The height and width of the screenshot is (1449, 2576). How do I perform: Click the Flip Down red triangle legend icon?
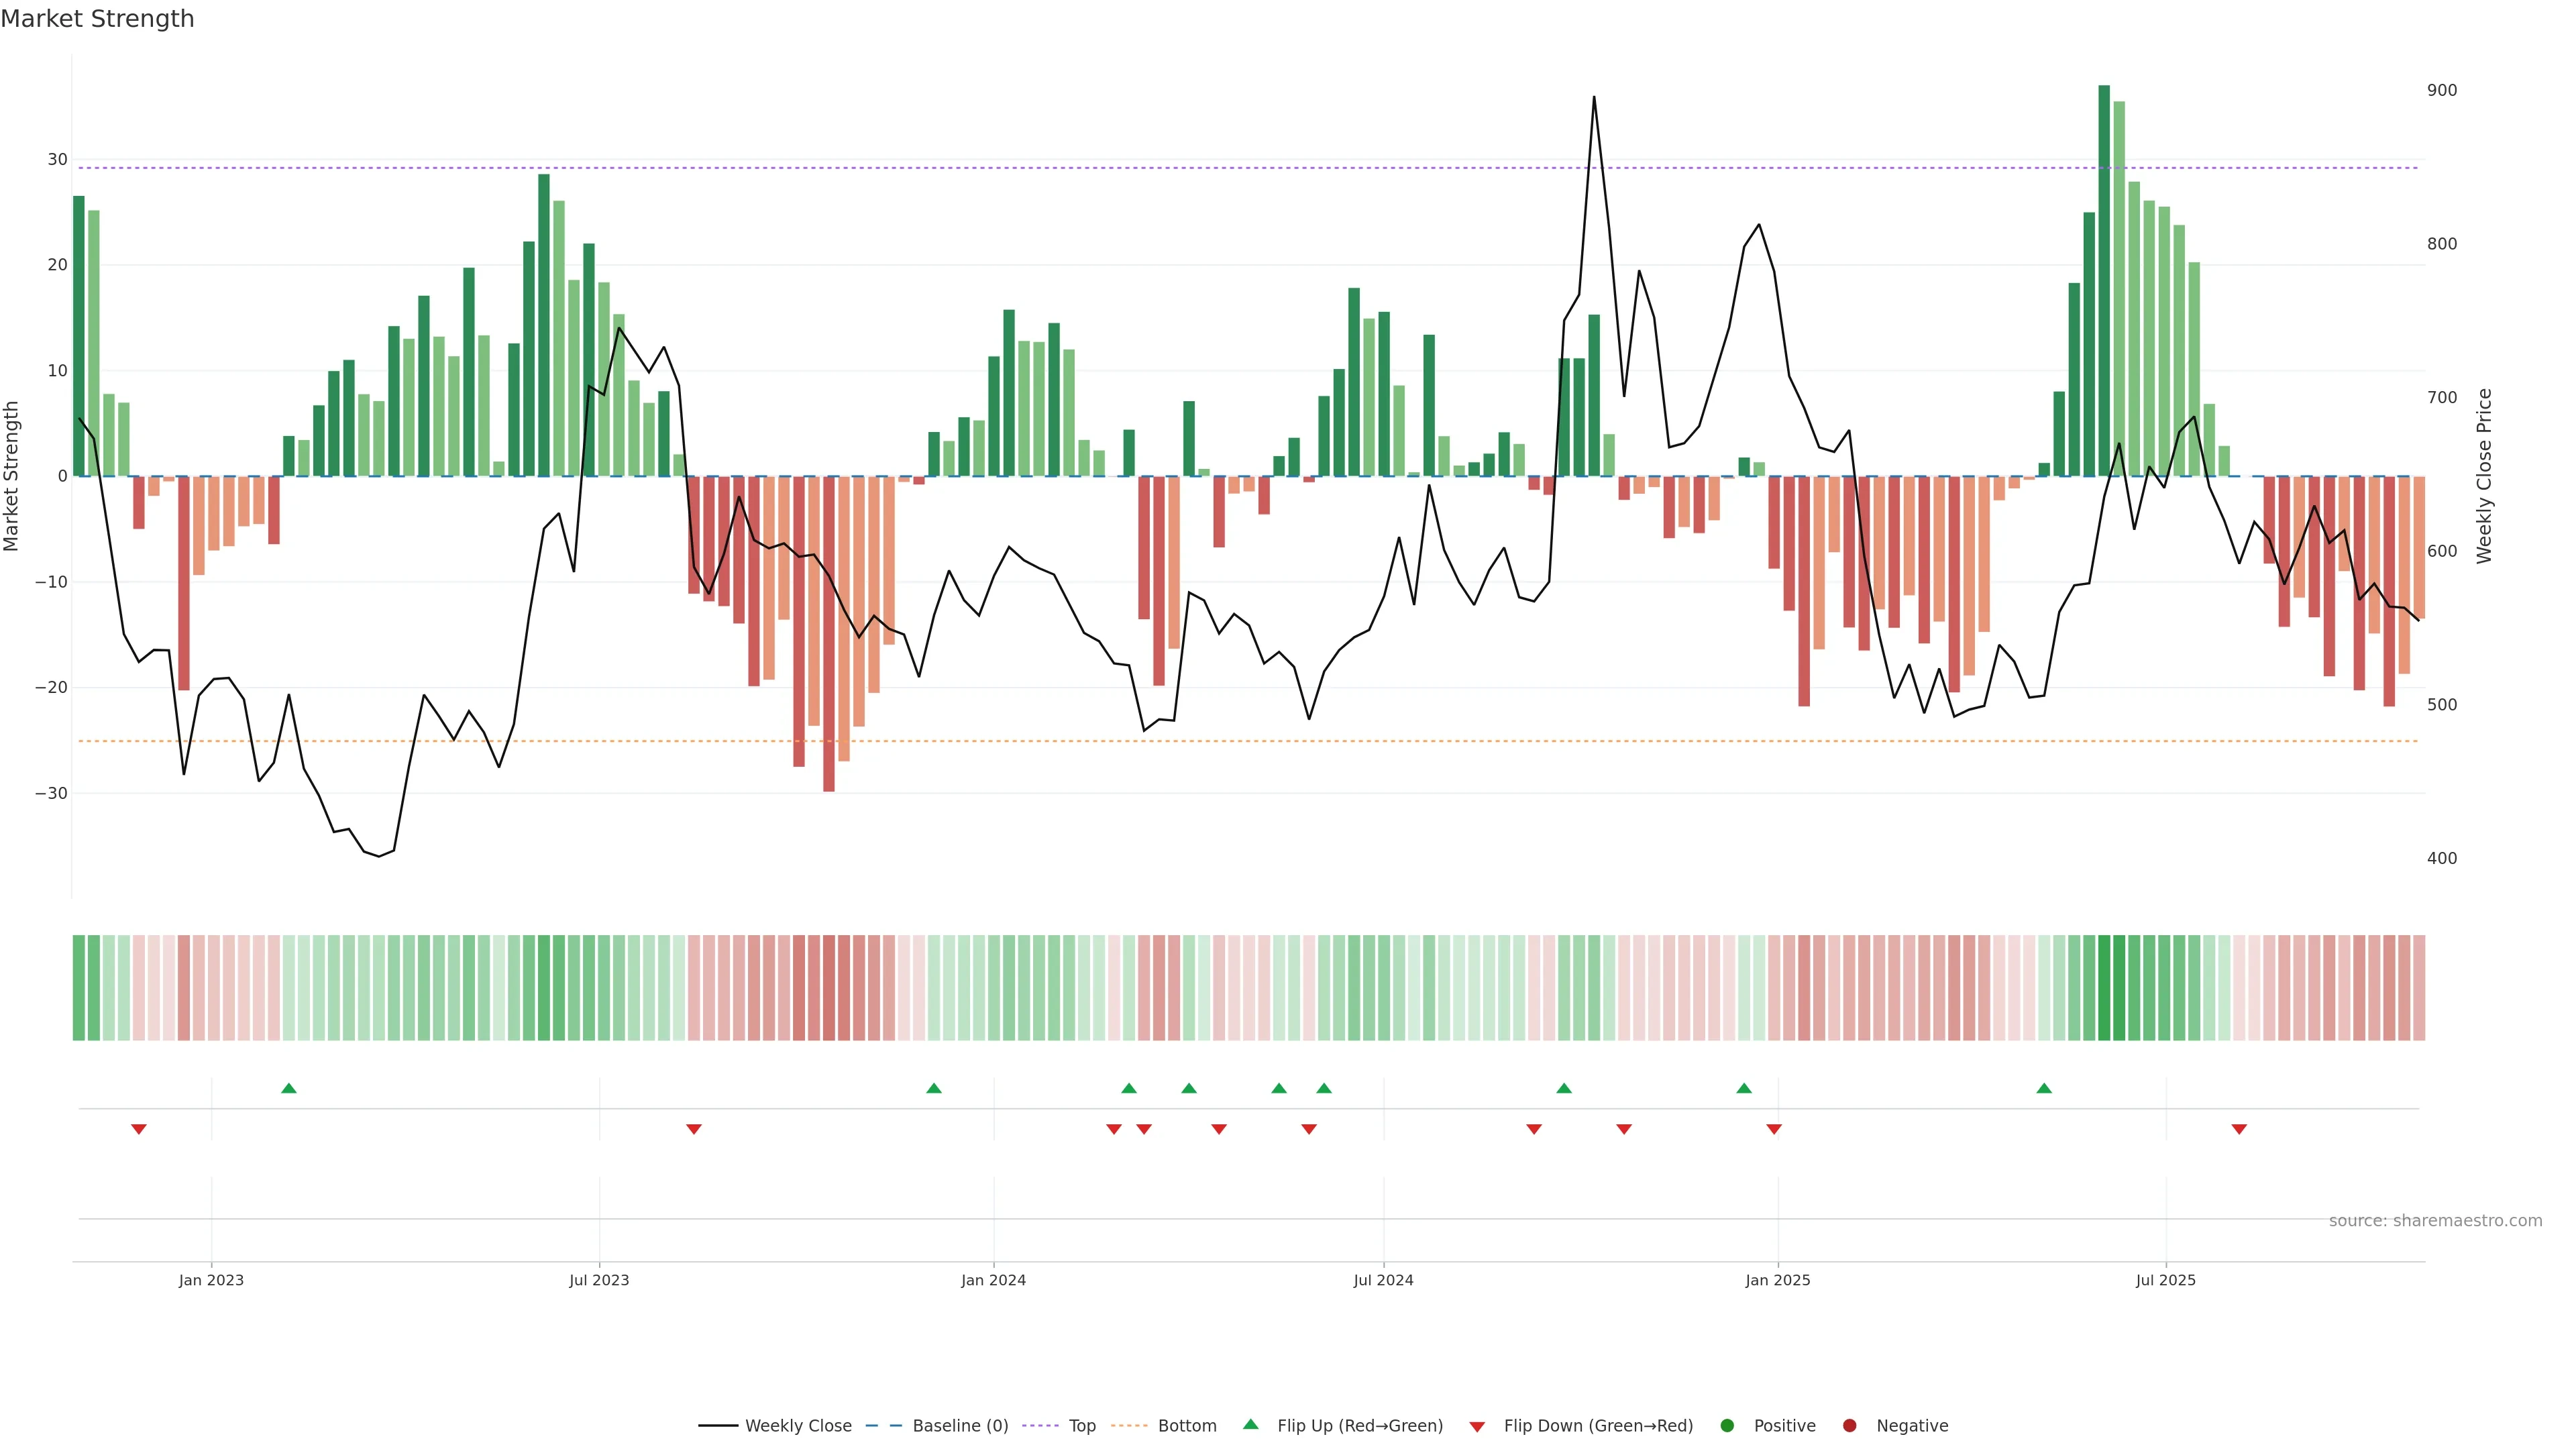pyautogui.click(x=1477, y=1427)
